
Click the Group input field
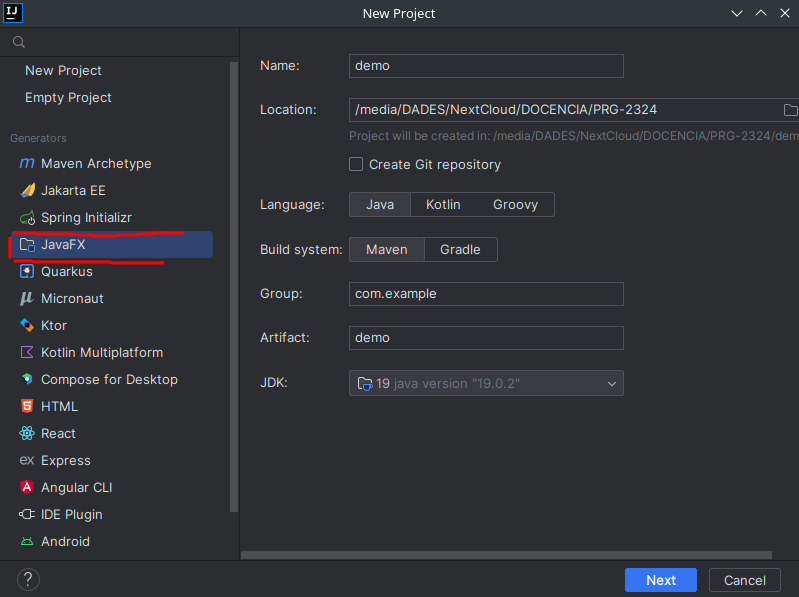(486, 294)
